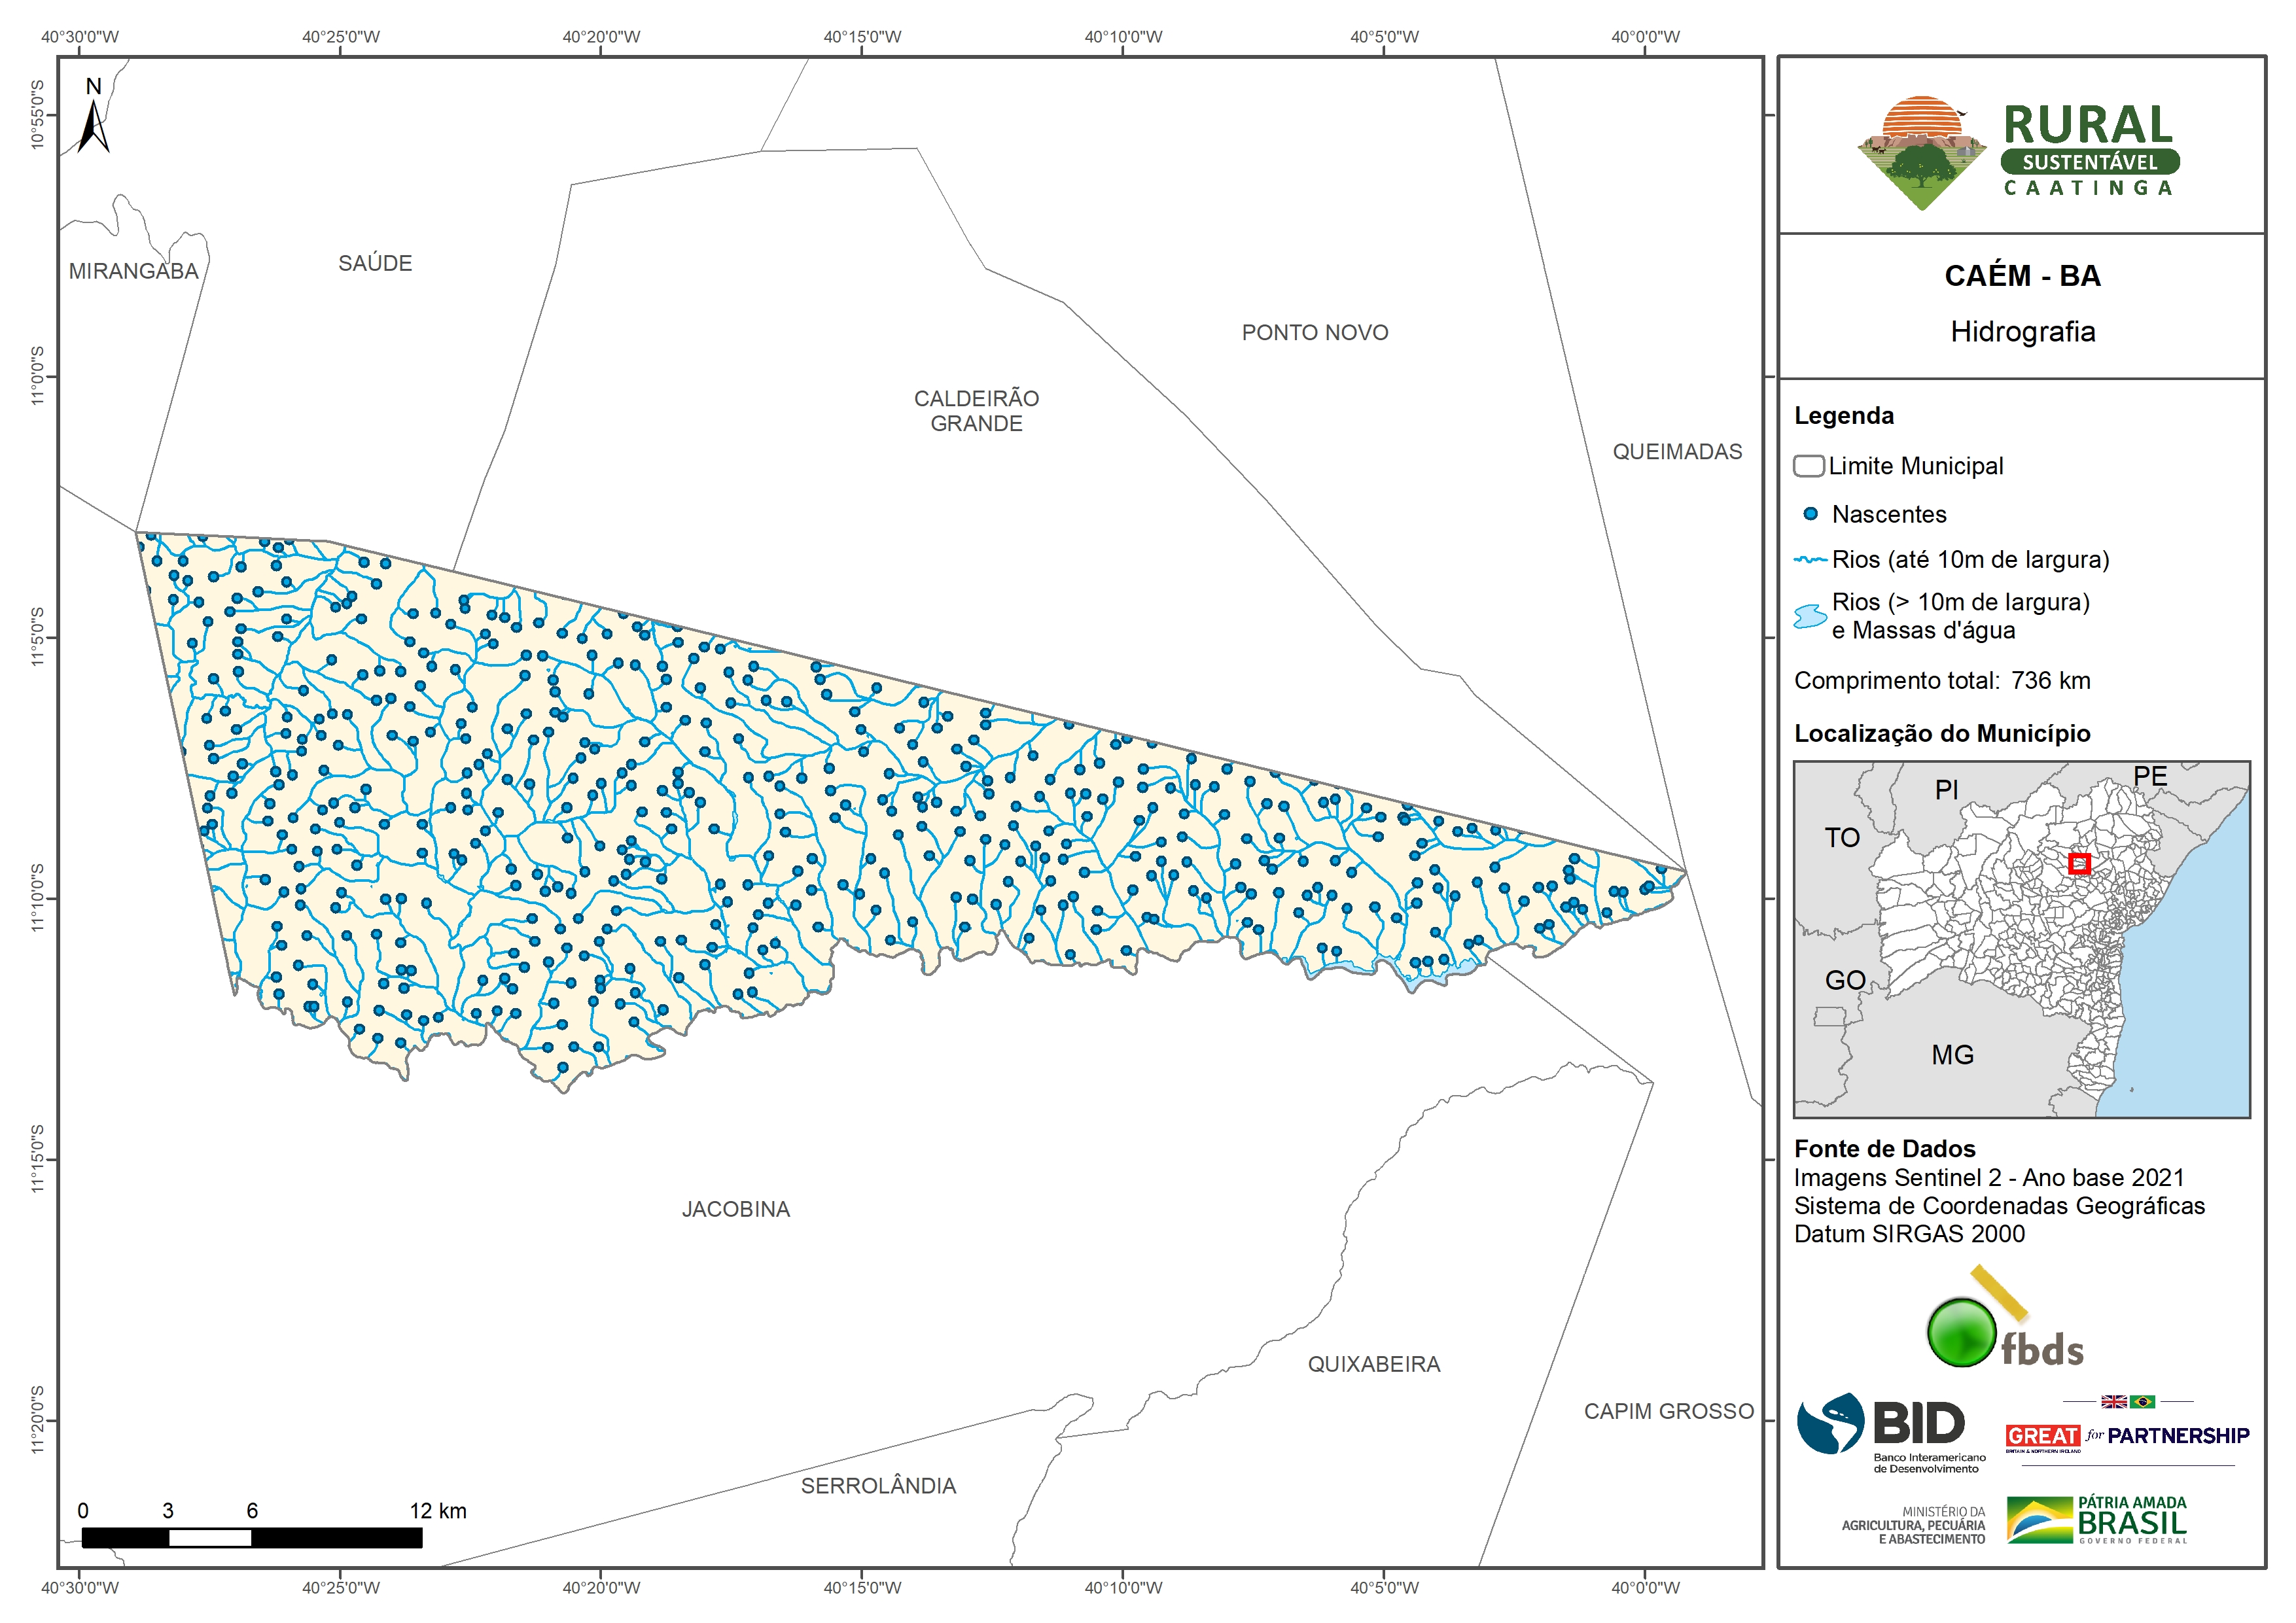Click the Rural Sustentável Caatinga logo
2296x1623 pixels.
2019,152
